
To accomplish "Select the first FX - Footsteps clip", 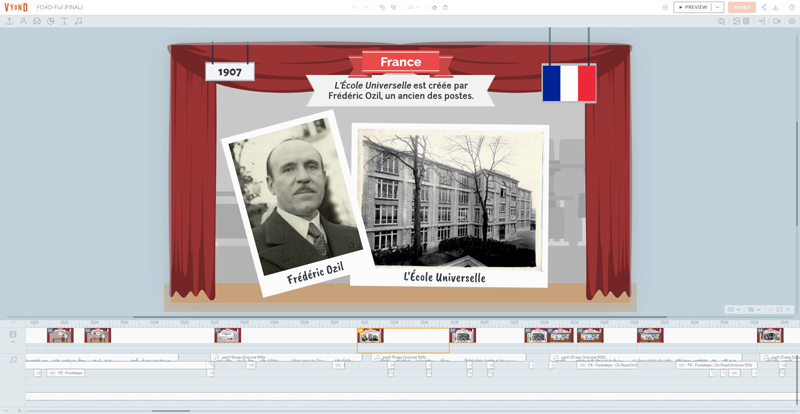I will 66,373.
